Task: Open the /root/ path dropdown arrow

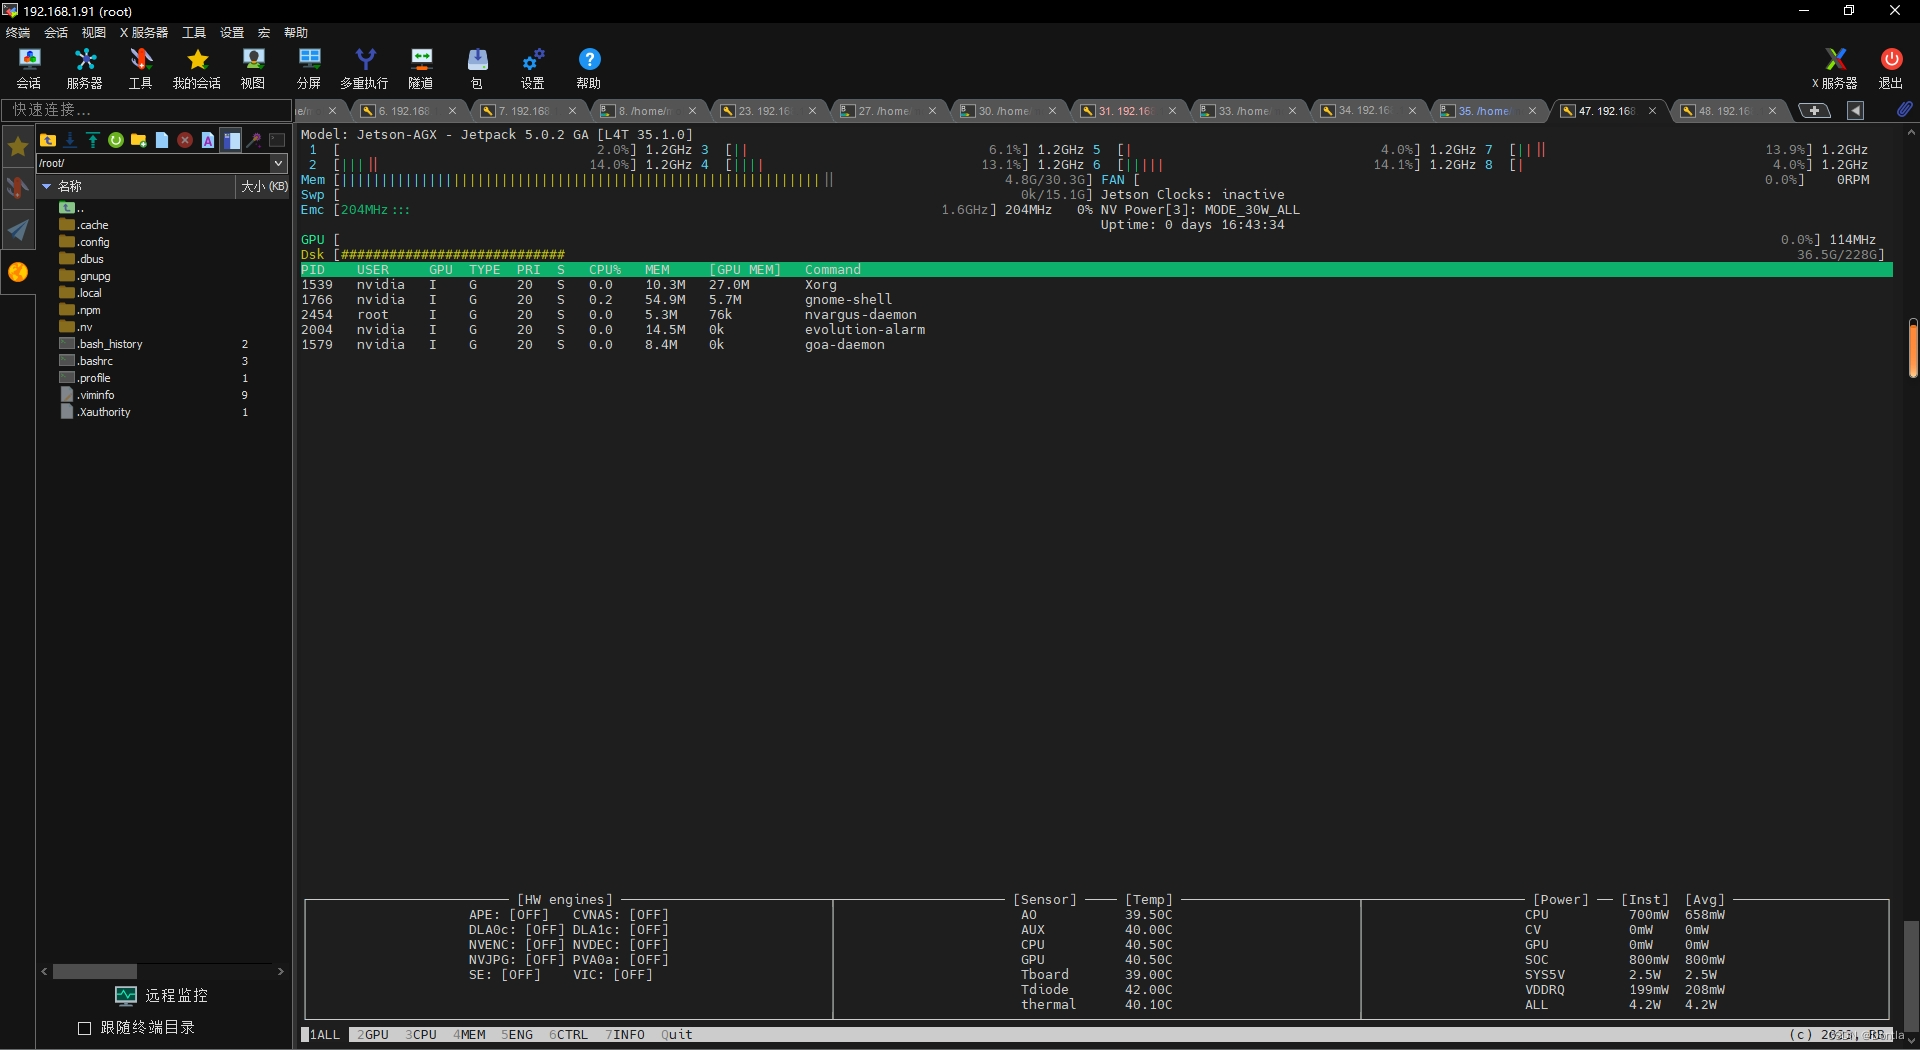Action: click(x=279, y=163)
